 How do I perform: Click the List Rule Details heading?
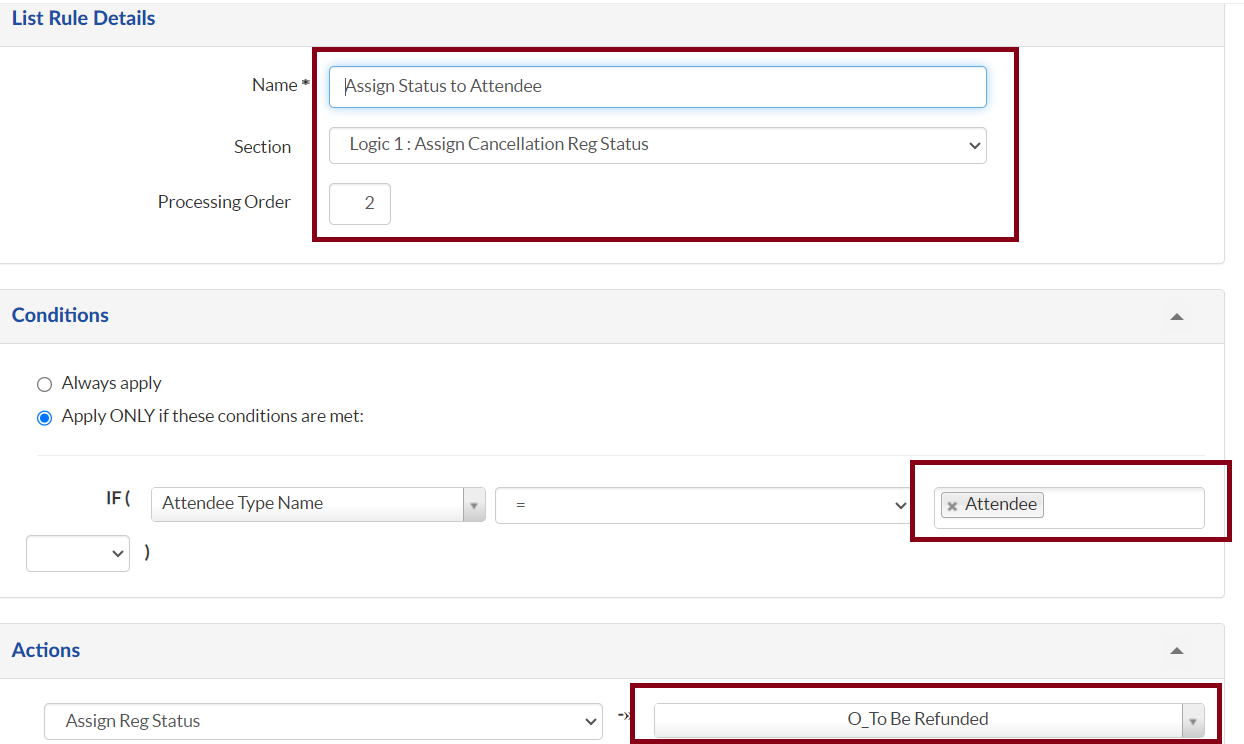point(84,18)
